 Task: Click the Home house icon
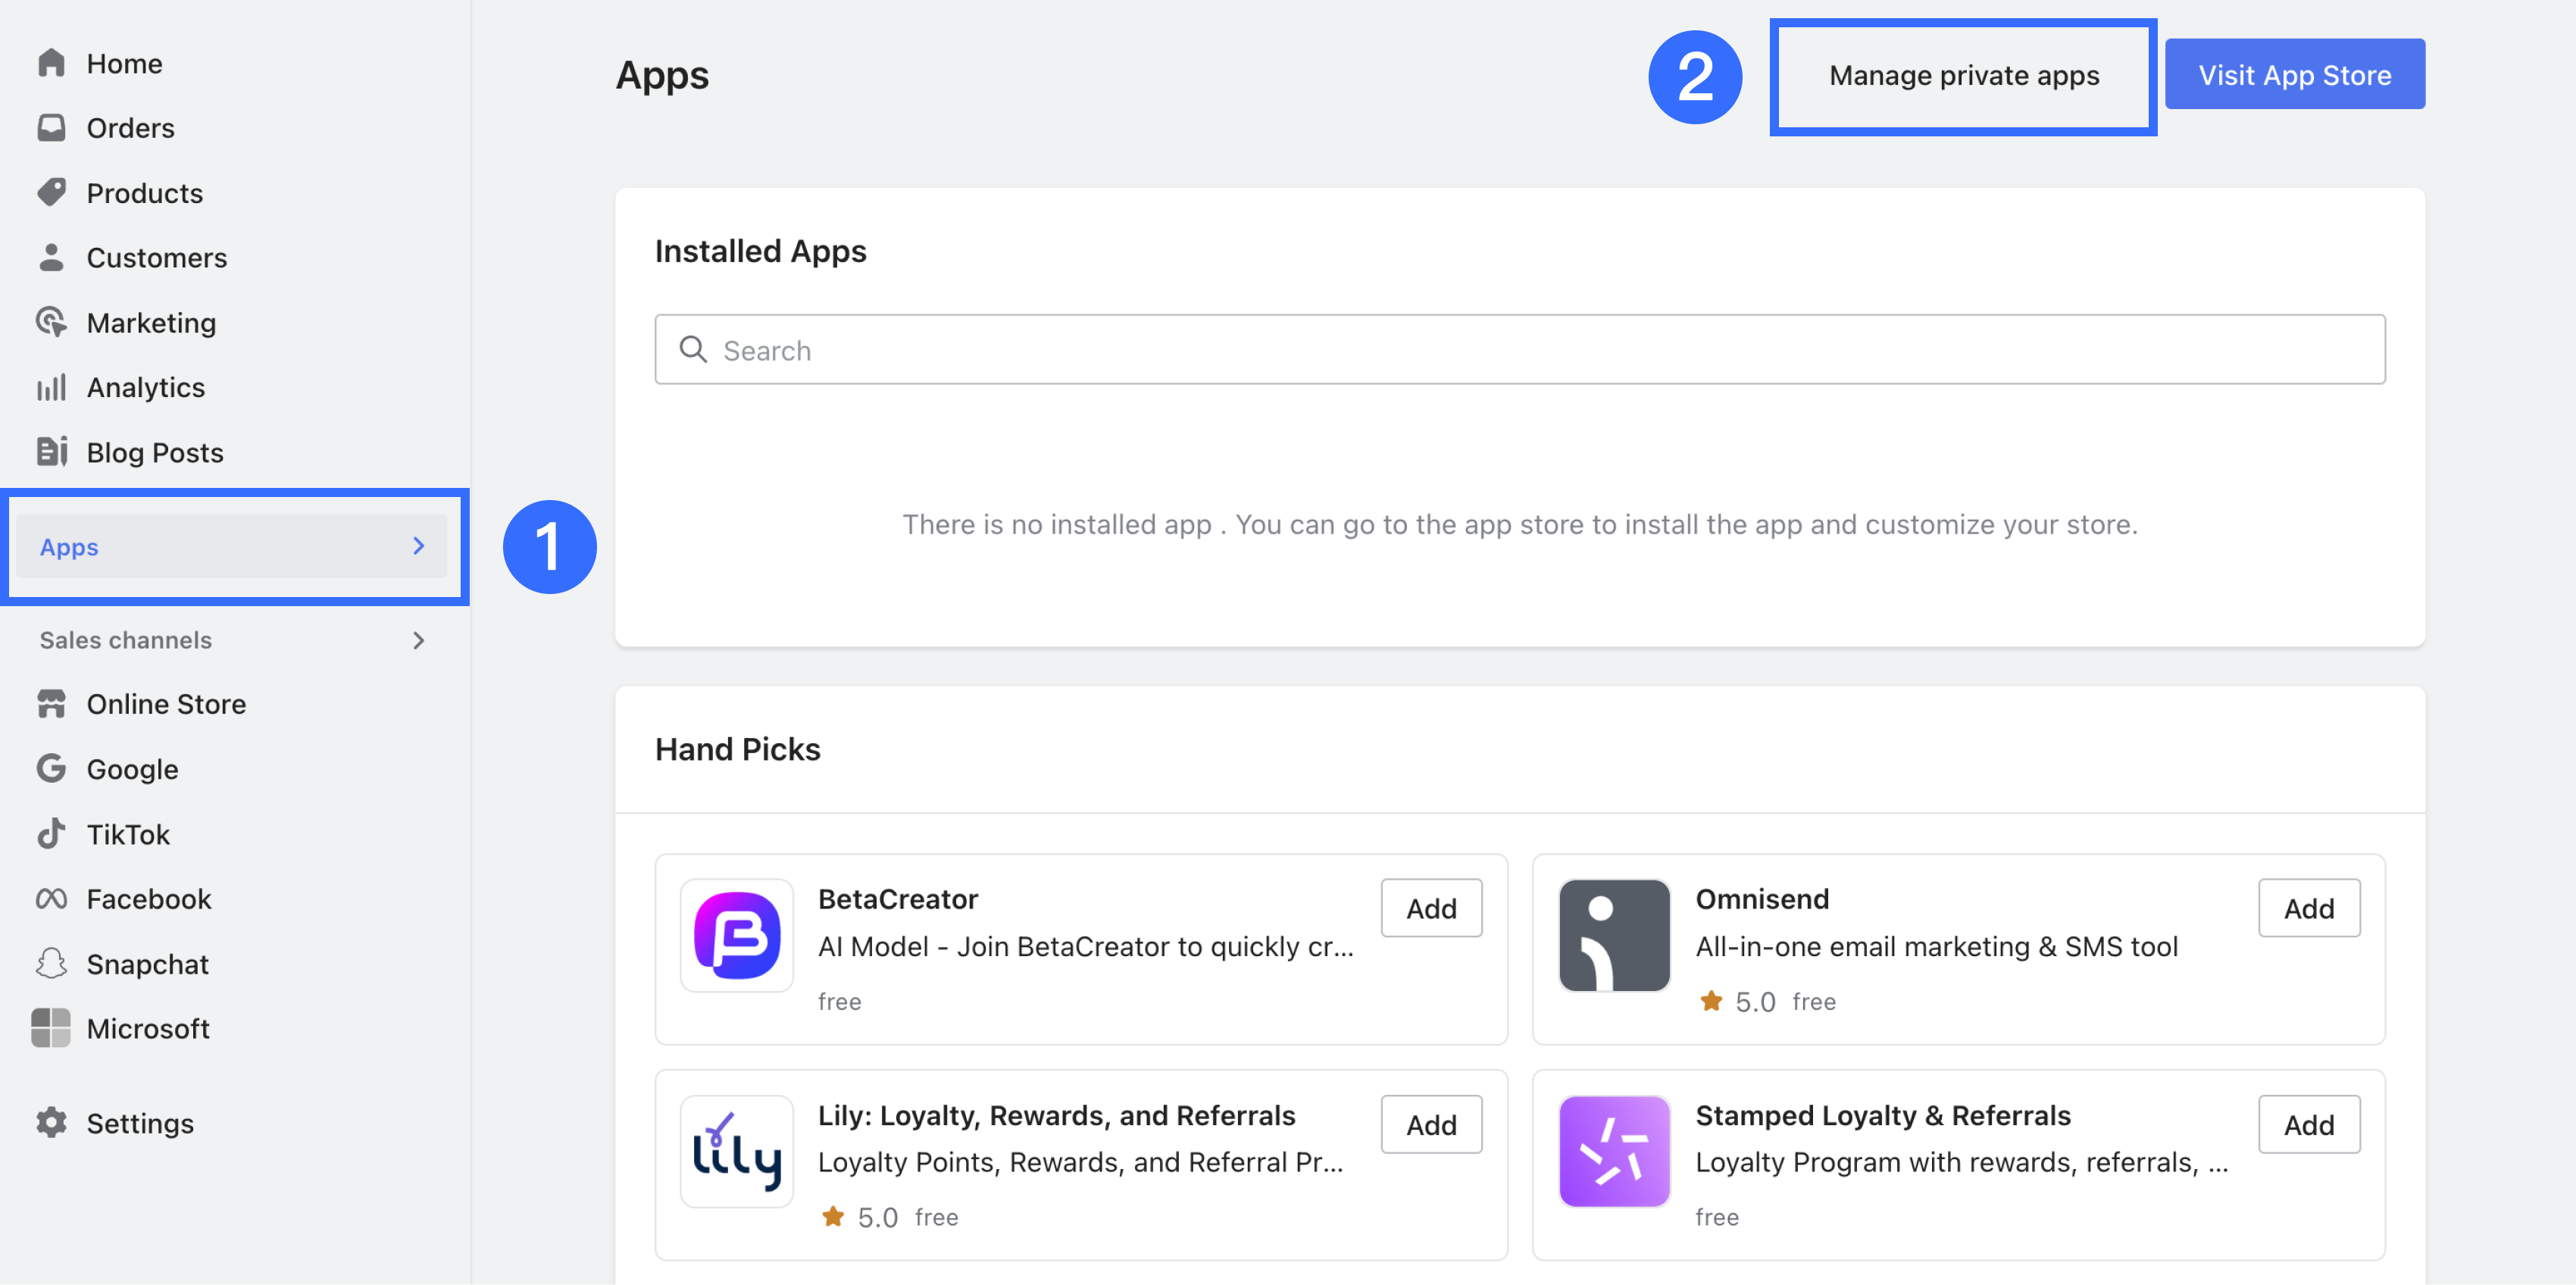click(51, 63)
